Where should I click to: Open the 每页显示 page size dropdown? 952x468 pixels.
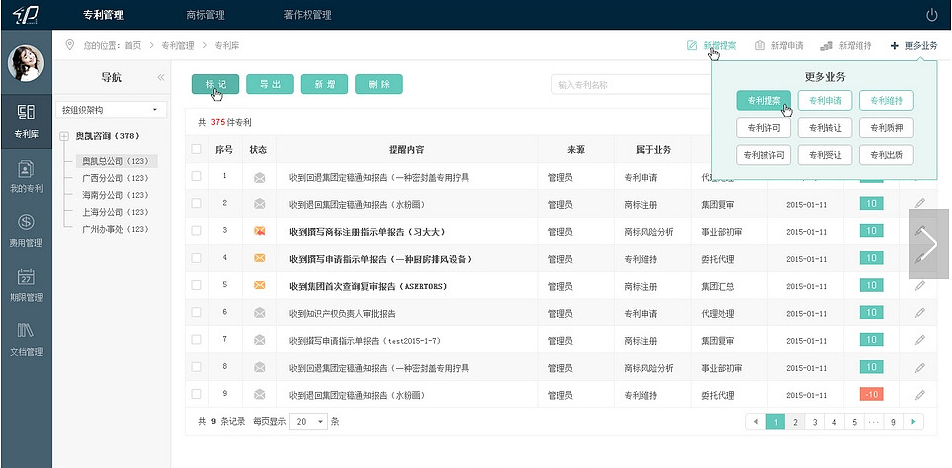pos(307,421)
